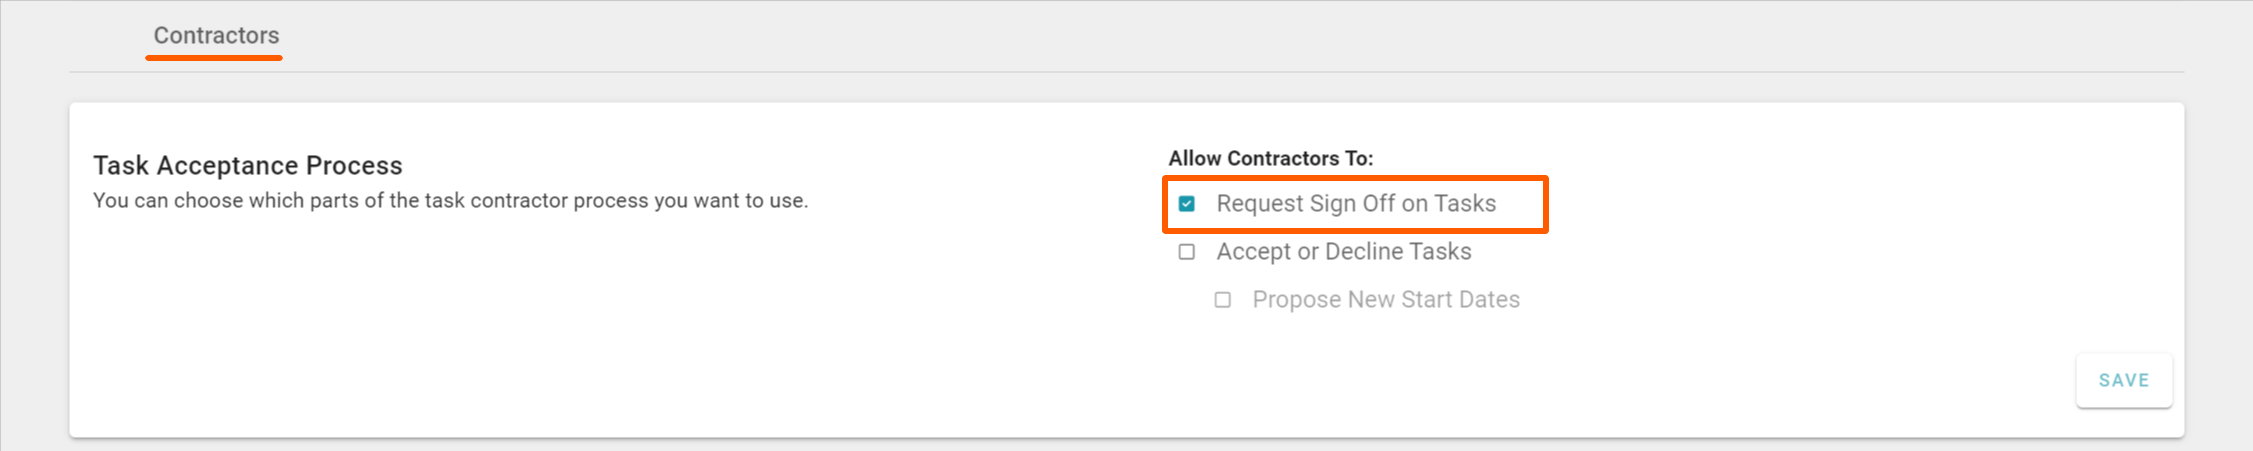Screen dimensions: 2253x451
Task: Click the word "Dates" in the indented option
Action: (x=1490, y=300)
